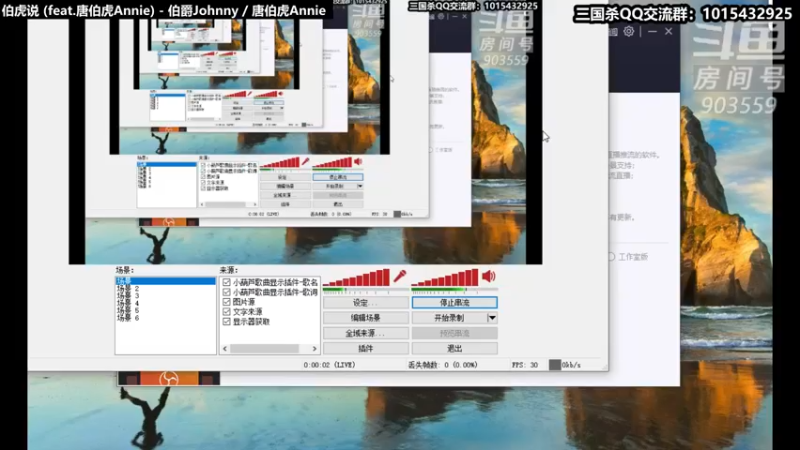Disable the 显示器获取 source checkbox

tap(227, 322)
